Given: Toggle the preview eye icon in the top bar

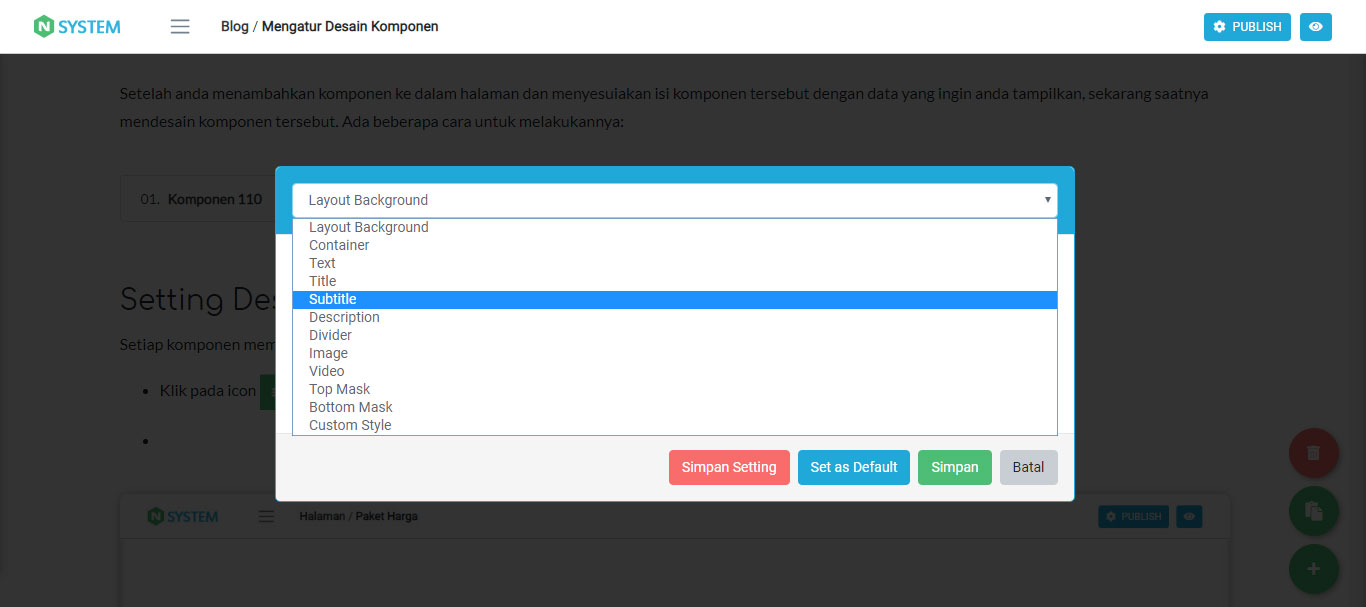Looking at the screenshot, I should point(1315,27).
